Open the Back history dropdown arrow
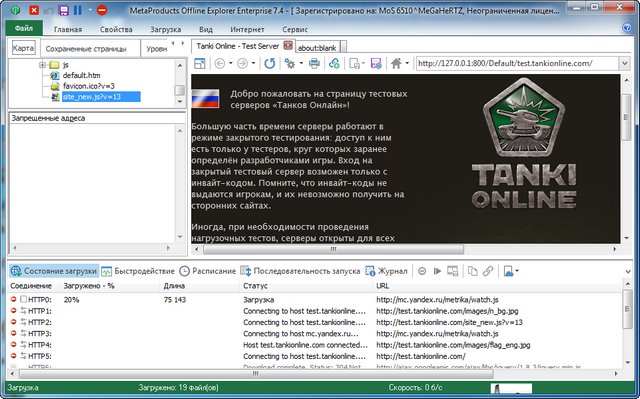The image size is (640, 399). click(x=230, y=64)
